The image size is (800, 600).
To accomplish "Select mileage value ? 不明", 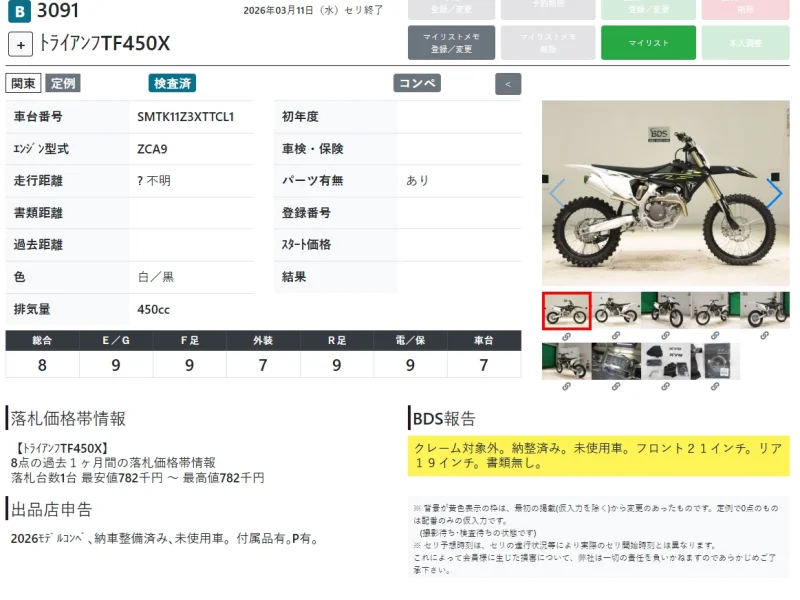I will [154, 181].
